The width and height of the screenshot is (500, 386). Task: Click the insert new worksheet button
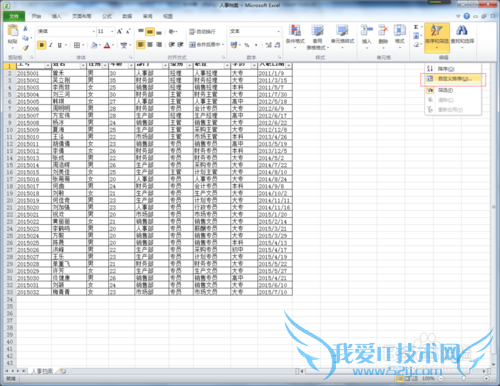63,371
